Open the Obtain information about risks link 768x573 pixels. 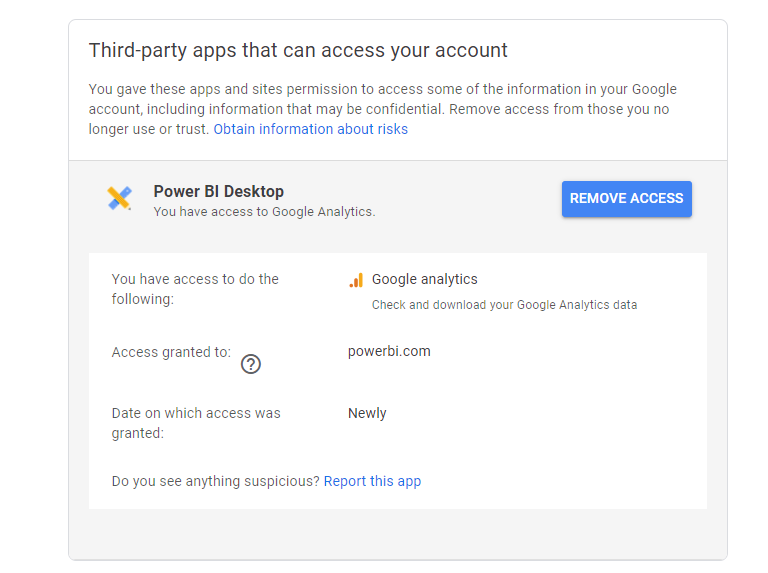311,129
